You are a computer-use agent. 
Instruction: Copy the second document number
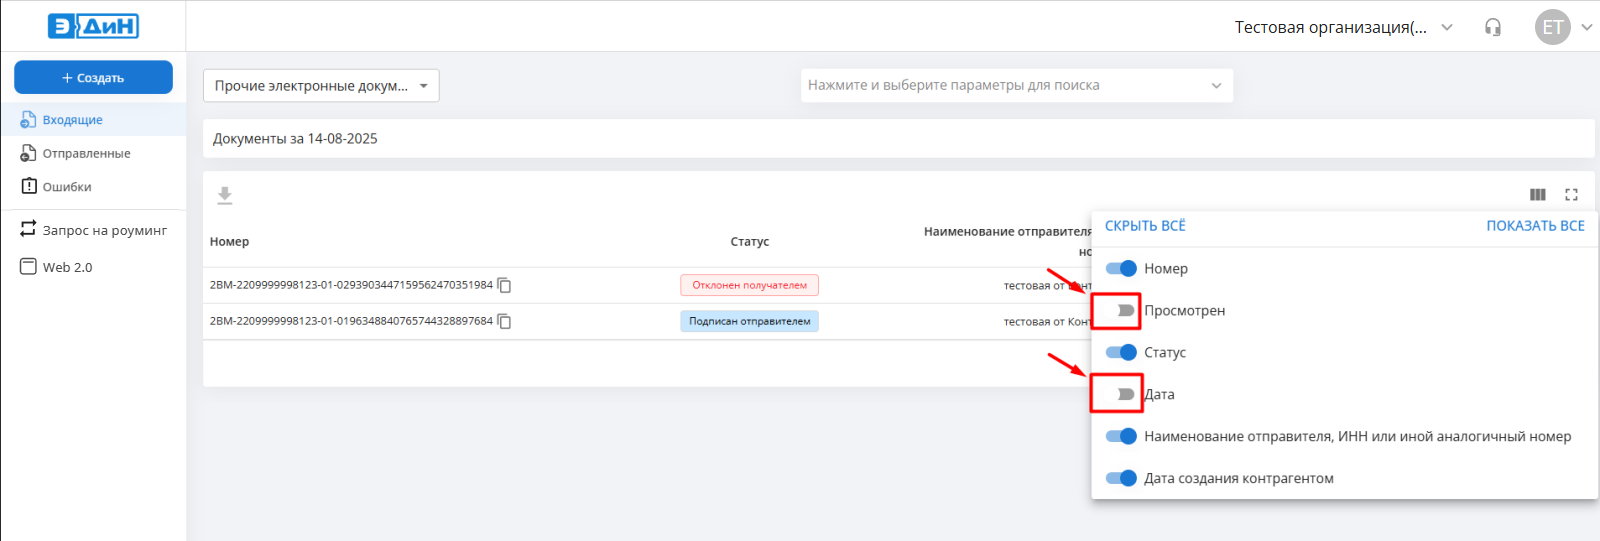(505, 322)
